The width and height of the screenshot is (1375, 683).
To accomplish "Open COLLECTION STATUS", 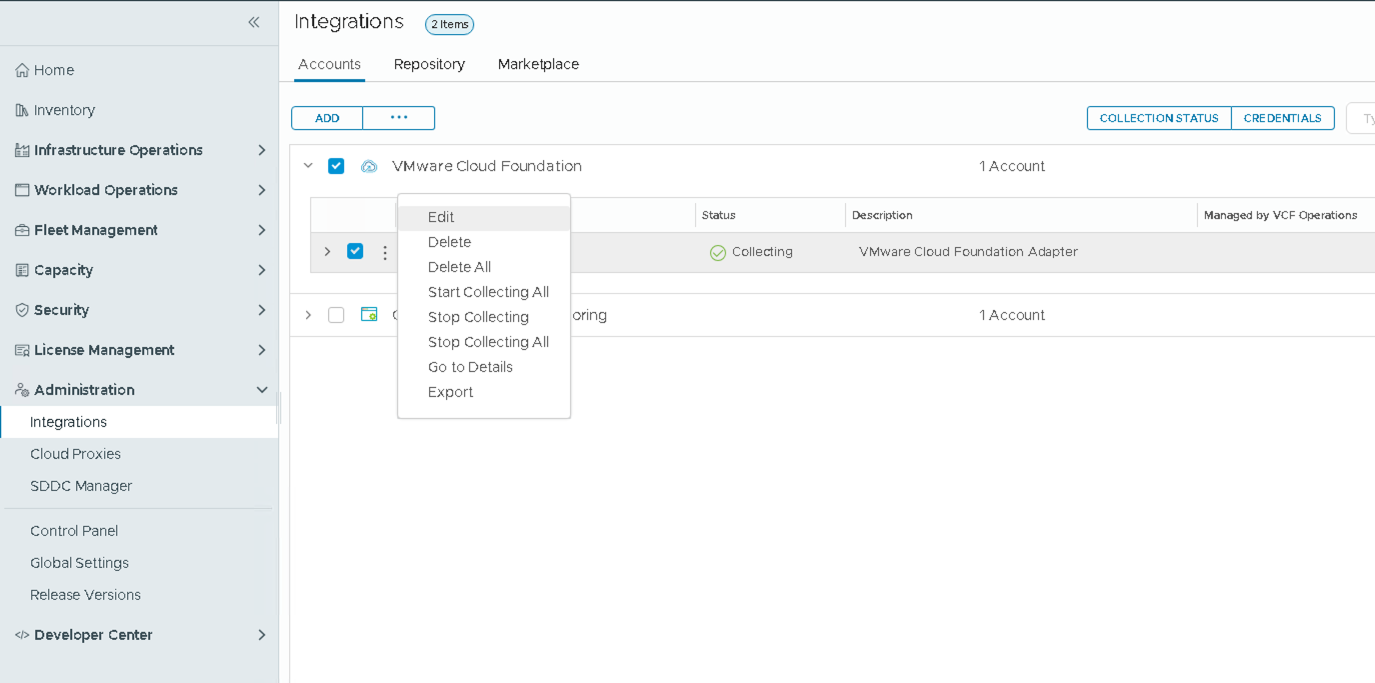I will pyautogui.click(x=1158, y=117).
